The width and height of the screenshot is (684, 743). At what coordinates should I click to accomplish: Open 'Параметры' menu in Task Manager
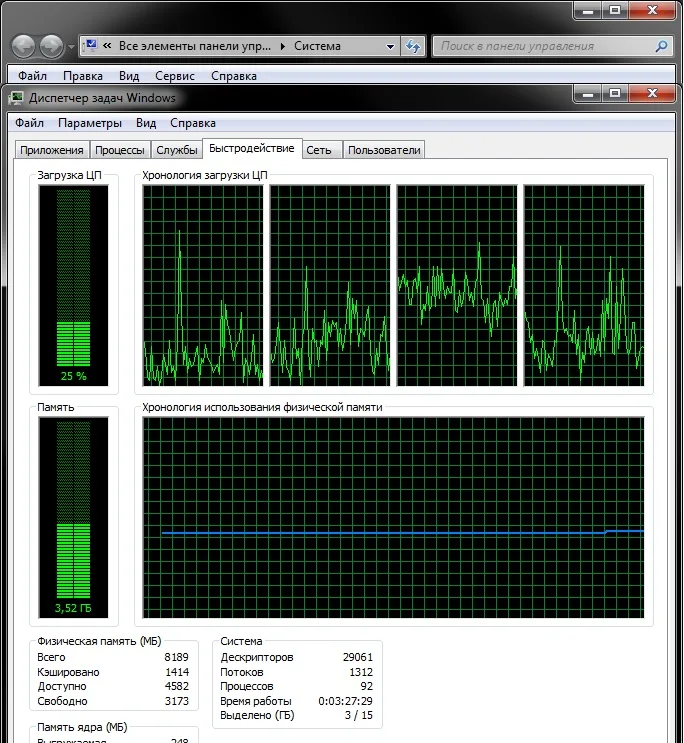(x=90, y=123)
